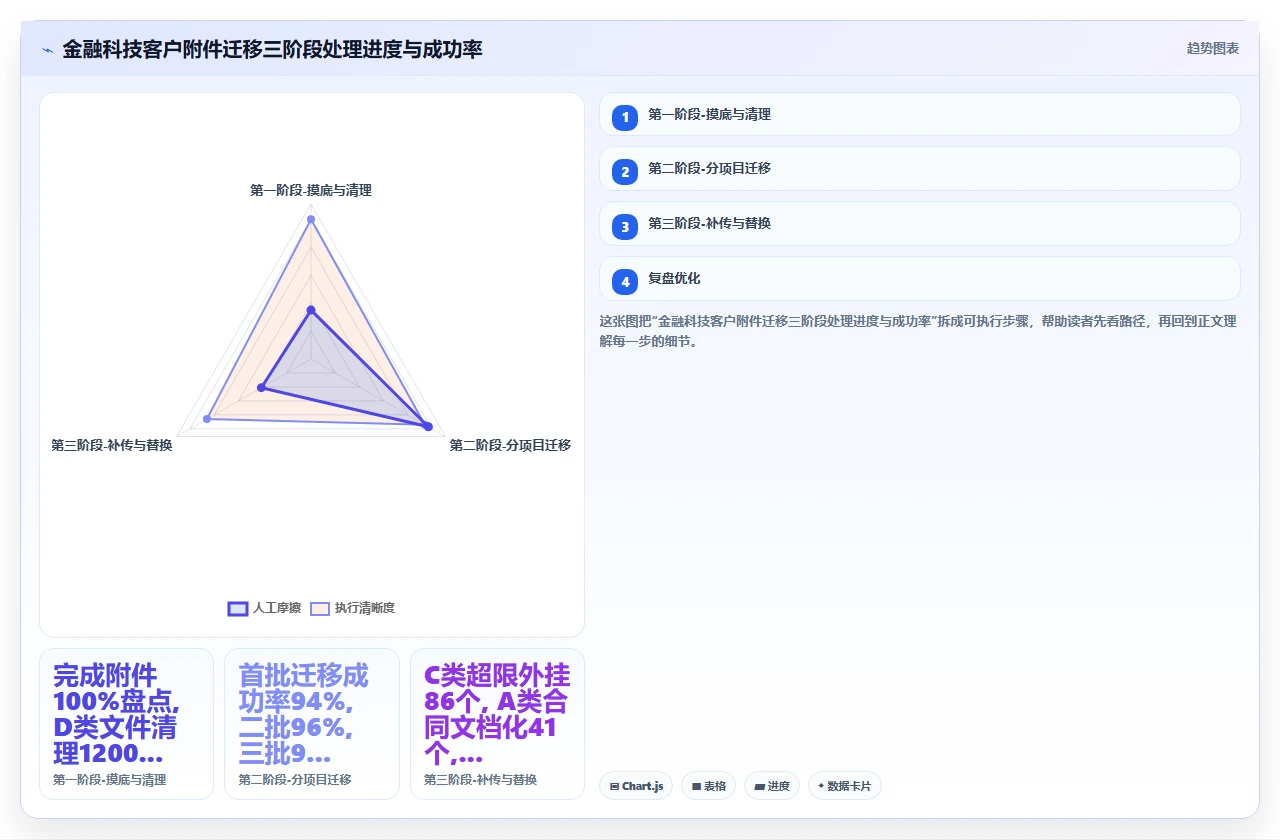This screenshot has width=1280, height=840.
Task: Select step number 2 badge
Action: pos(625,172)
